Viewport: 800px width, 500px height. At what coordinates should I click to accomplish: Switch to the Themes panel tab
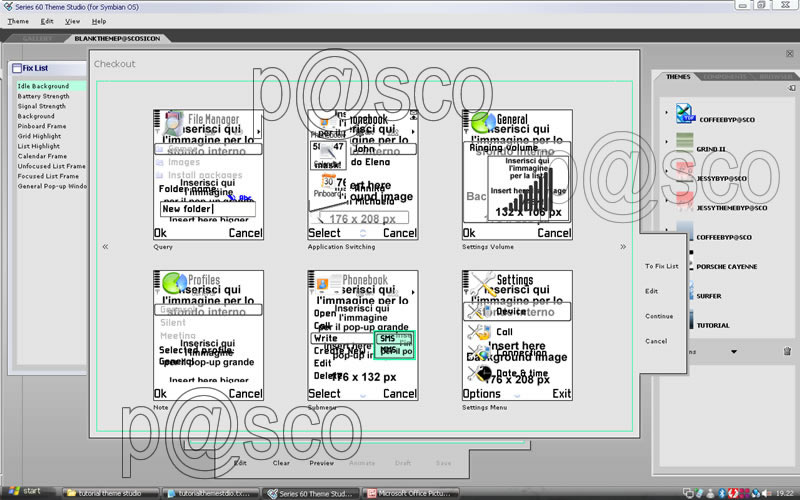point(678,77)
